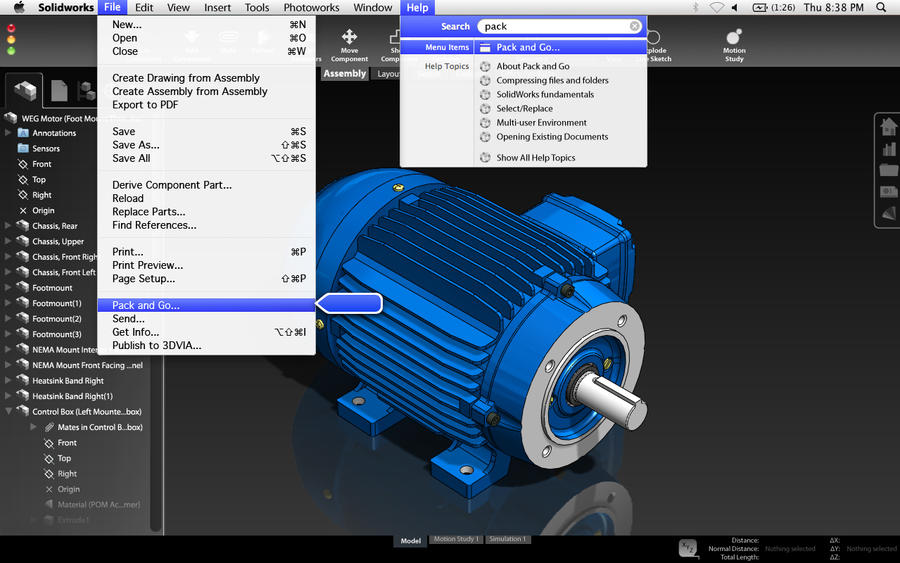The width and height of the screenshot is (900, 563).
Task: Click the Wi-Fi icon in the menu bar
Action: coord(716,7)
